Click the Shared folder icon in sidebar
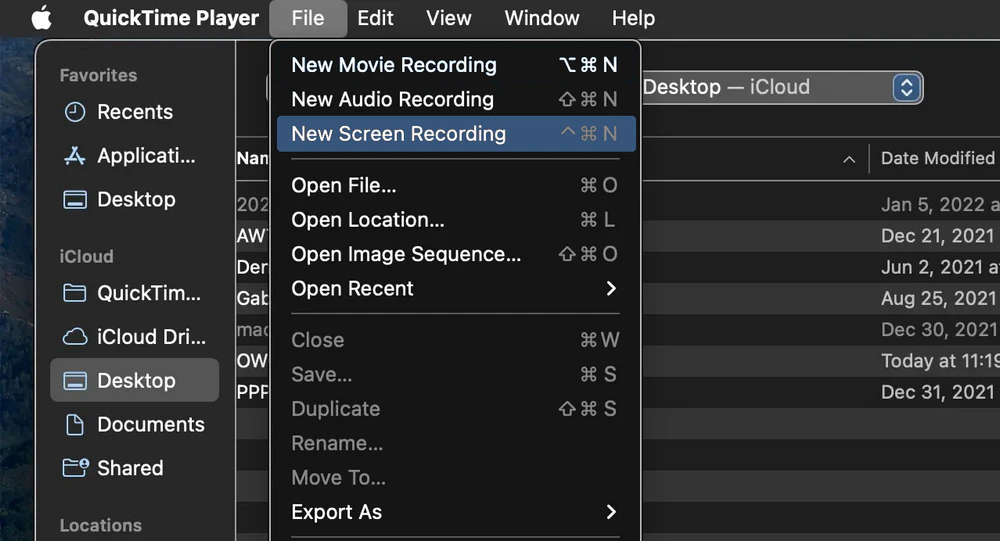Viewport: 1000px width, 541px height. pos(75,468)
